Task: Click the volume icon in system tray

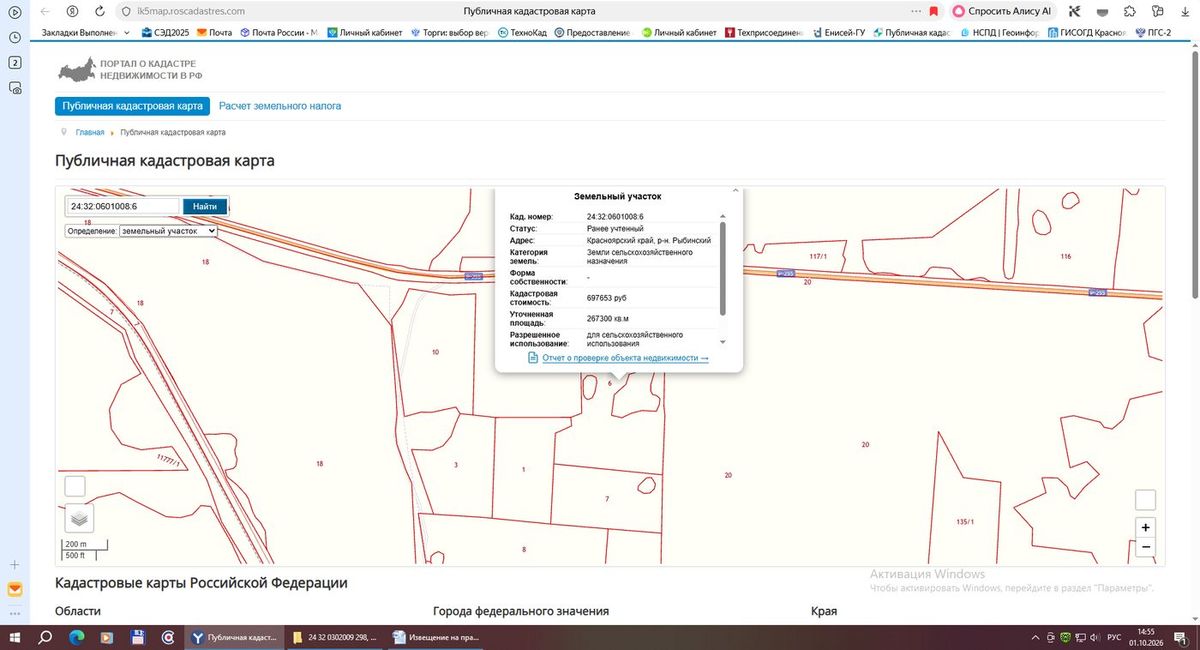Action: coord(1095,637)
